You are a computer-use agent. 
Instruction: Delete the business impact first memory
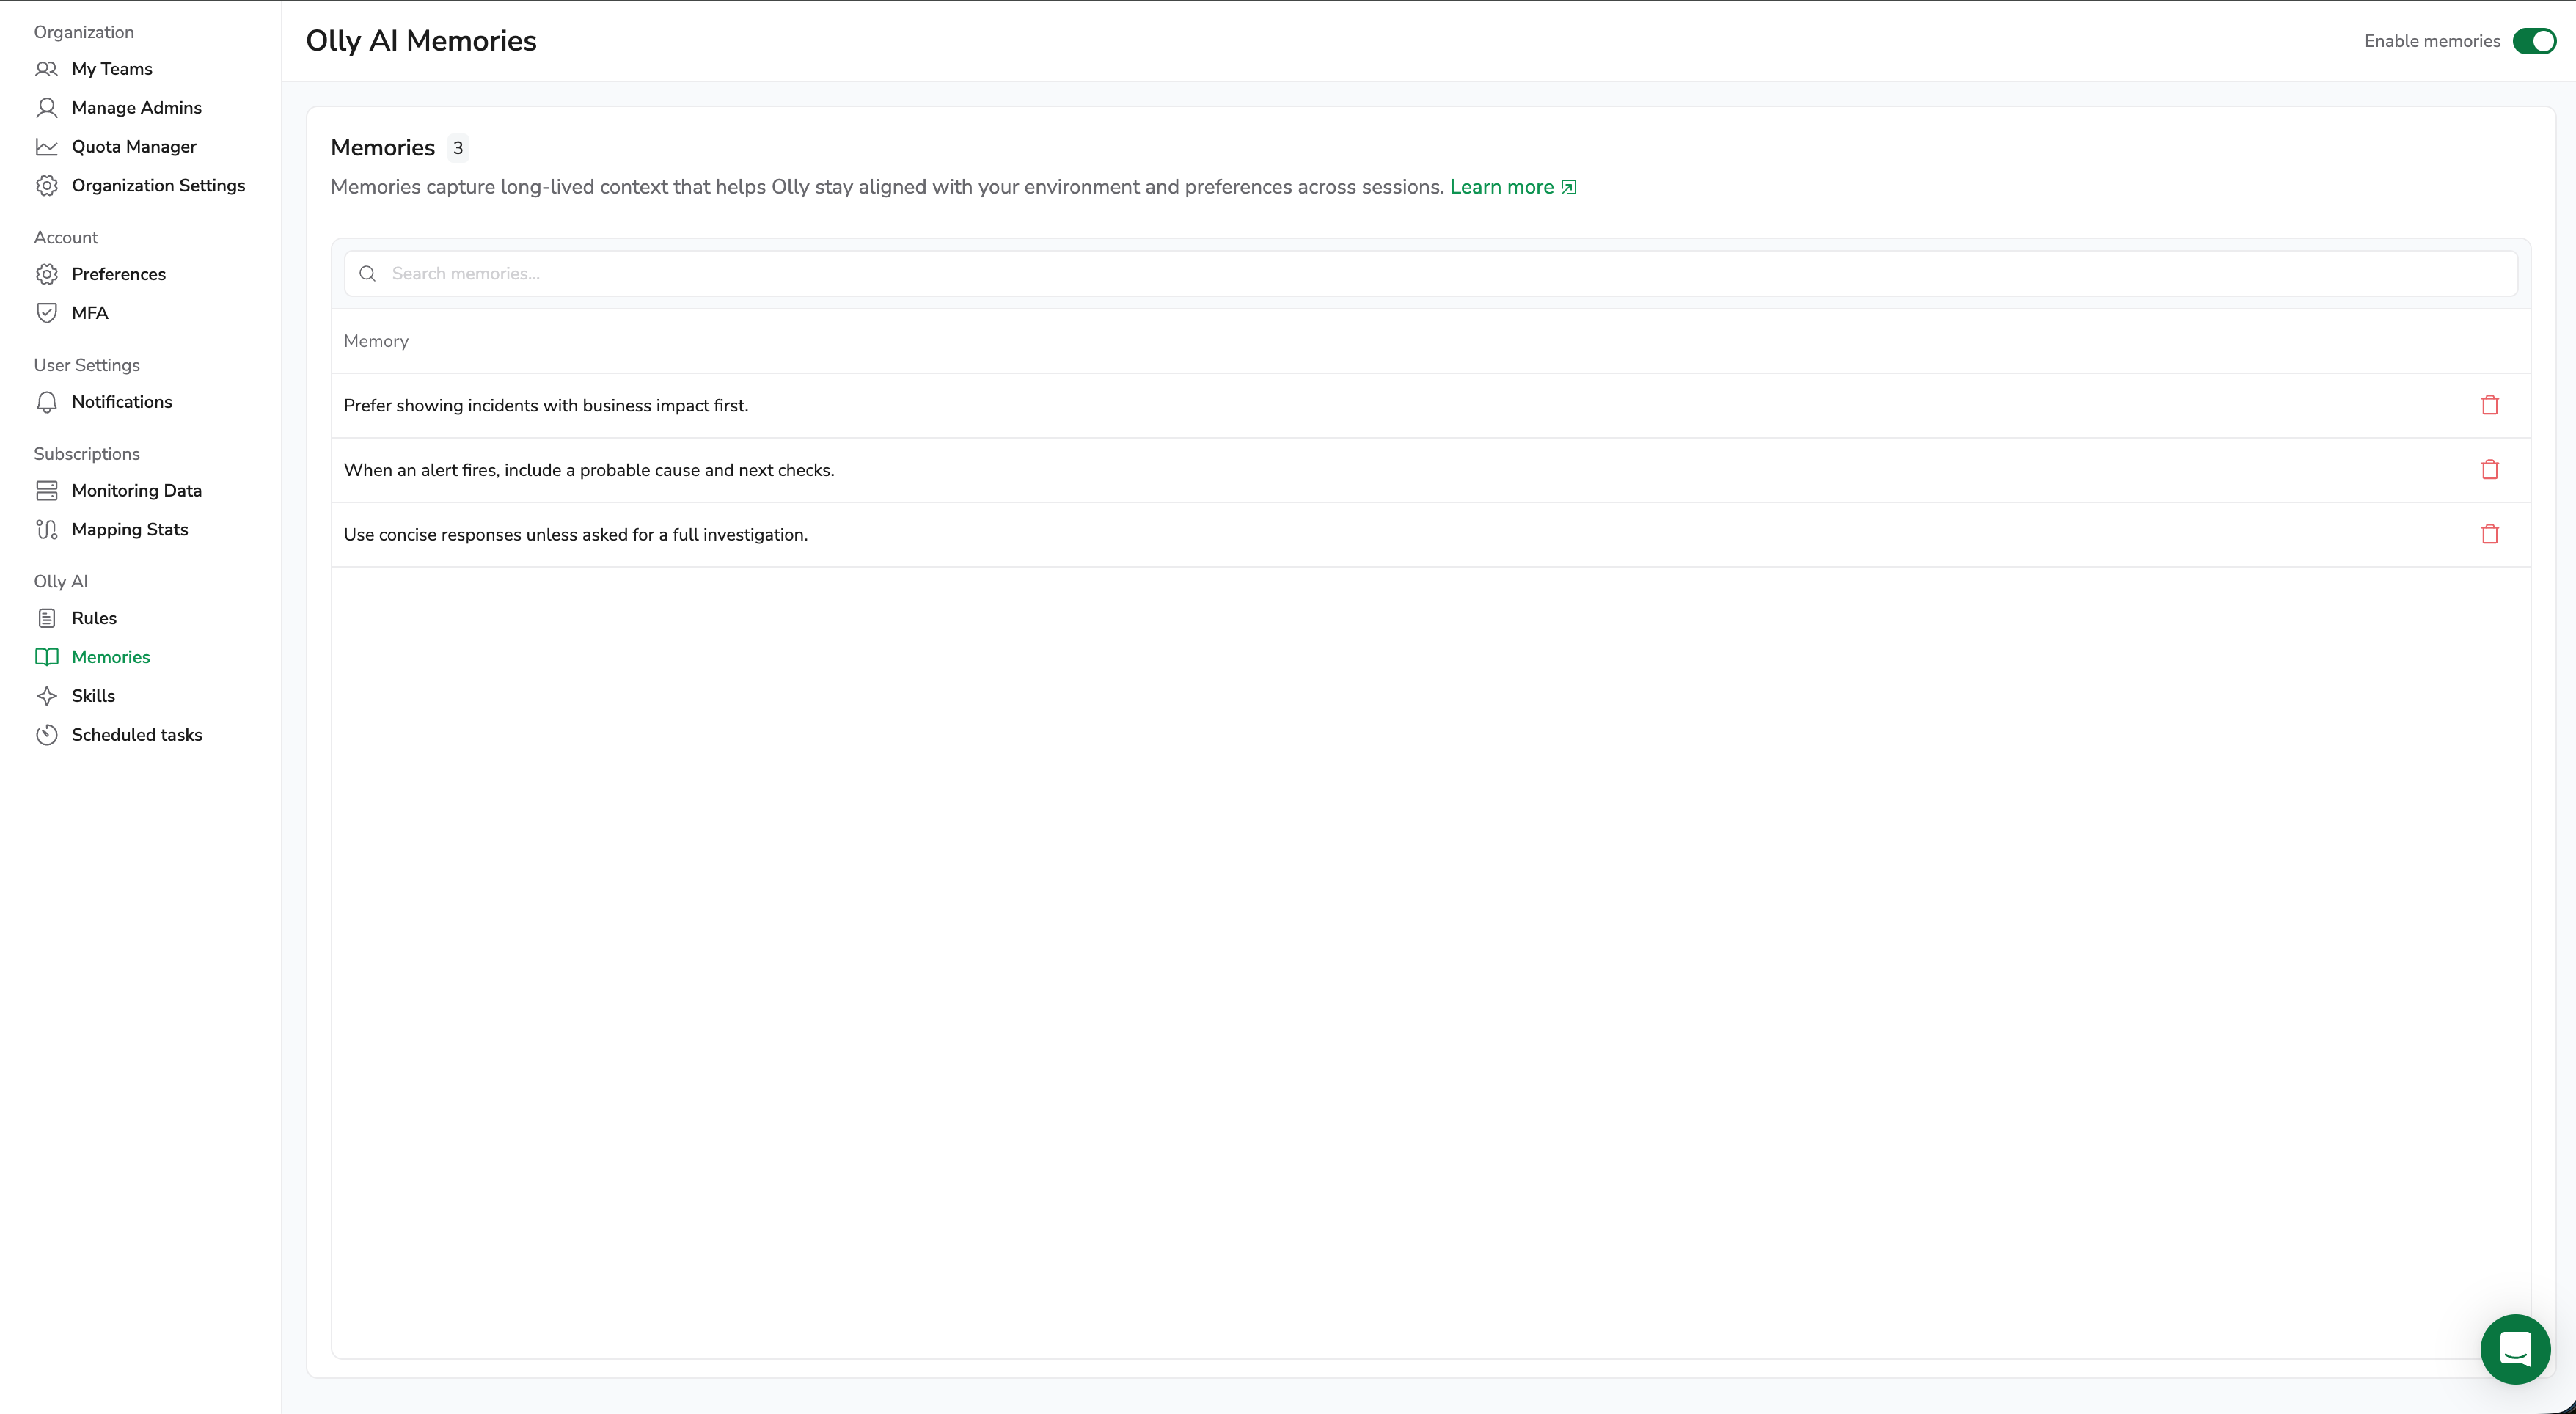coord(2490,405)
